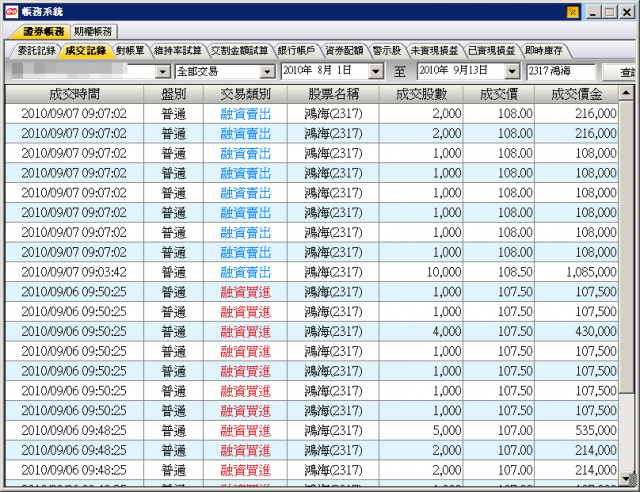Click the 1,085,000 amount cell
This screenshot has height=492, width=640.
tap(576, 272)
